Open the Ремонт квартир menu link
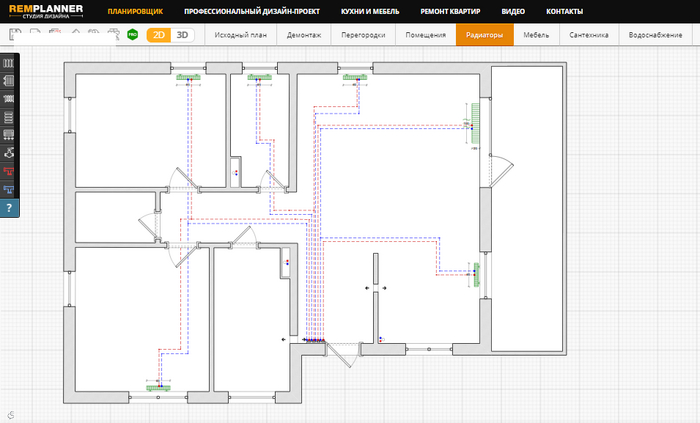Screen dimensions: 700x423 [448, 11]
